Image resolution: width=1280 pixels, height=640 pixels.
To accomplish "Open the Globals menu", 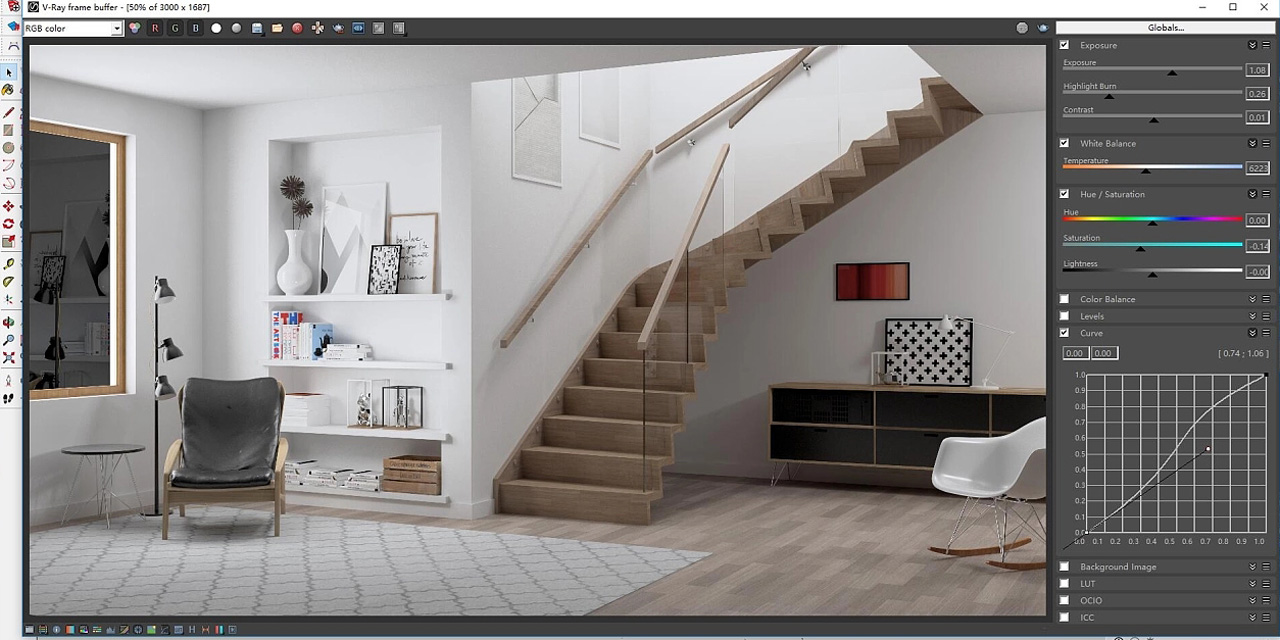I will click(x=1165, y=28).
